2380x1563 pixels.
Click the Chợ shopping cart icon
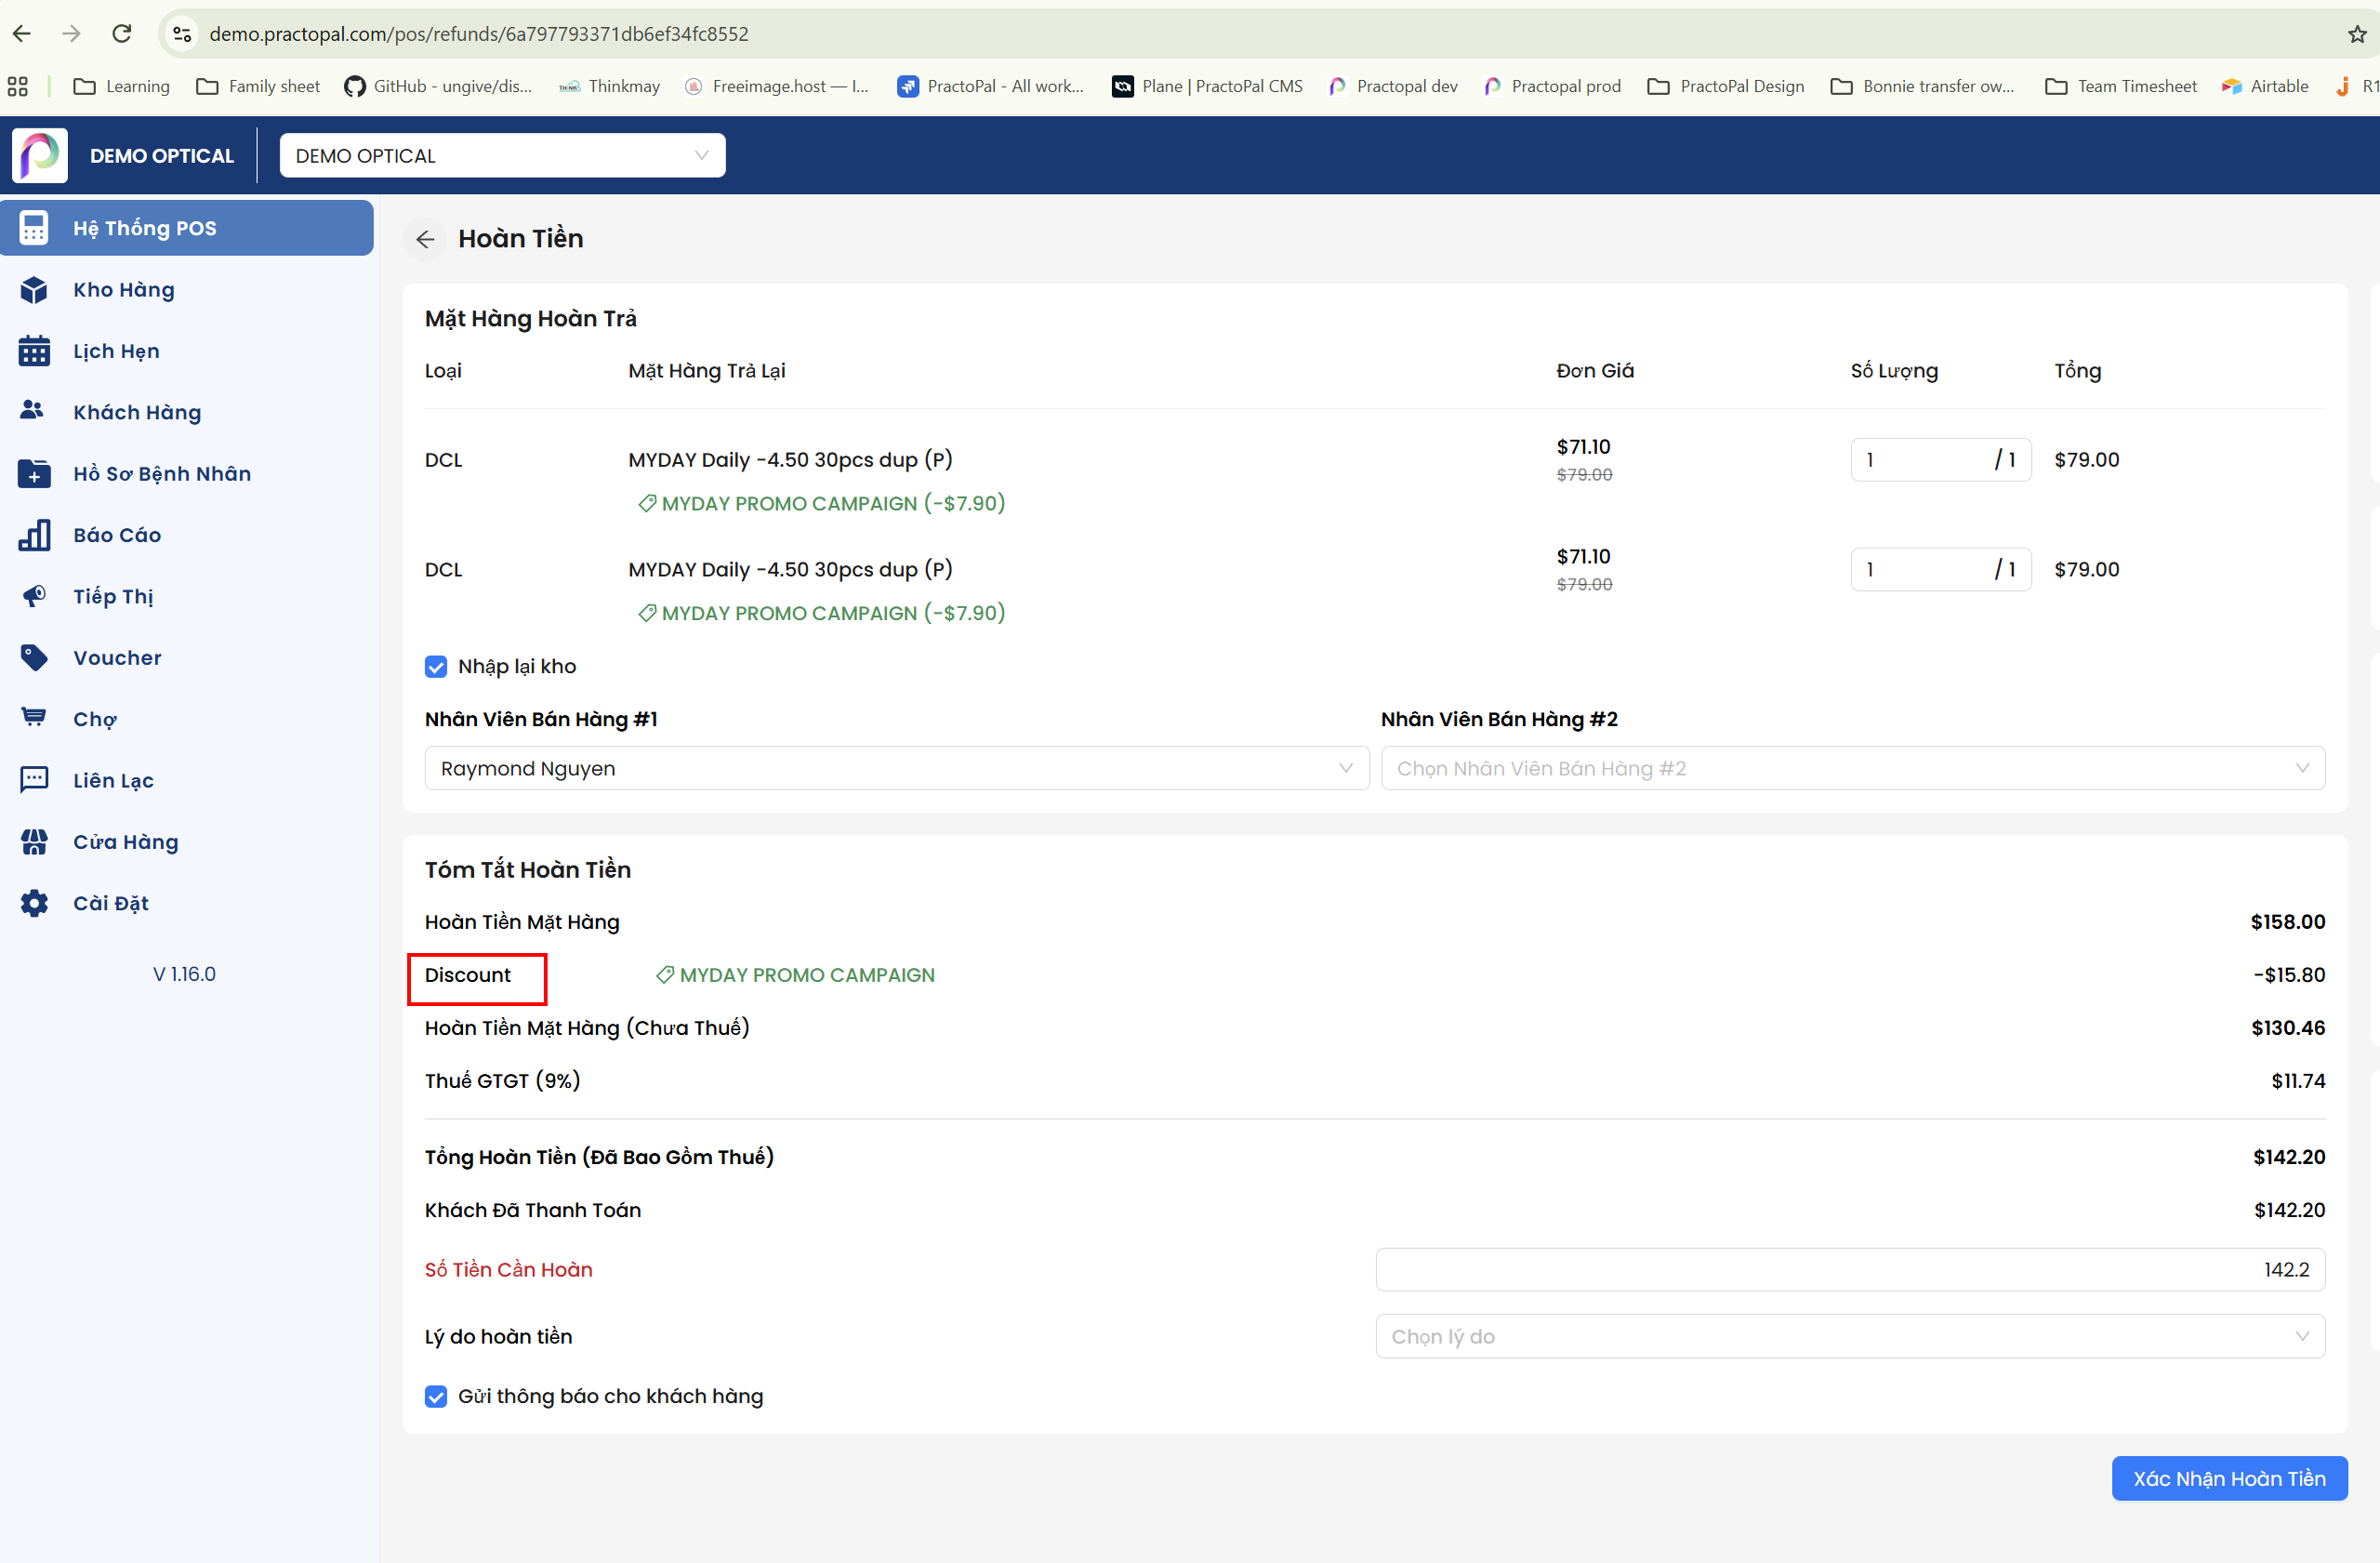pyautogui.click(x=34, y=717)
